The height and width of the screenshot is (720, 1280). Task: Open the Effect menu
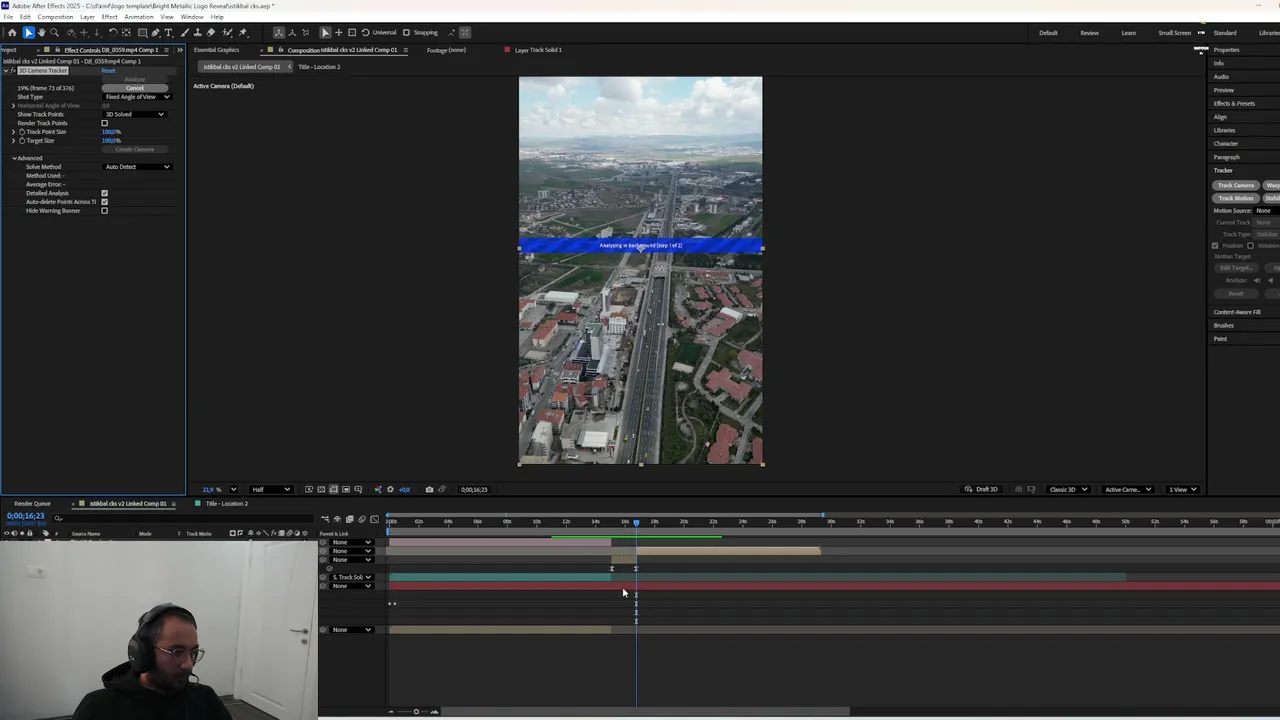pyautogui.click(x=109, y=17)
